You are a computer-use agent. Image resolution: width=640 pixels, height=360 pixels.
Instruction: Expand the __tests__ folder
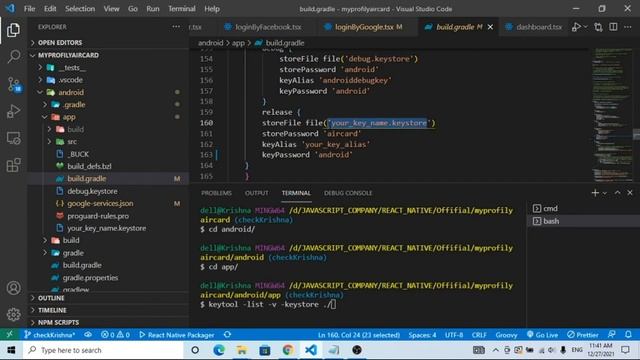coord(72,67)
